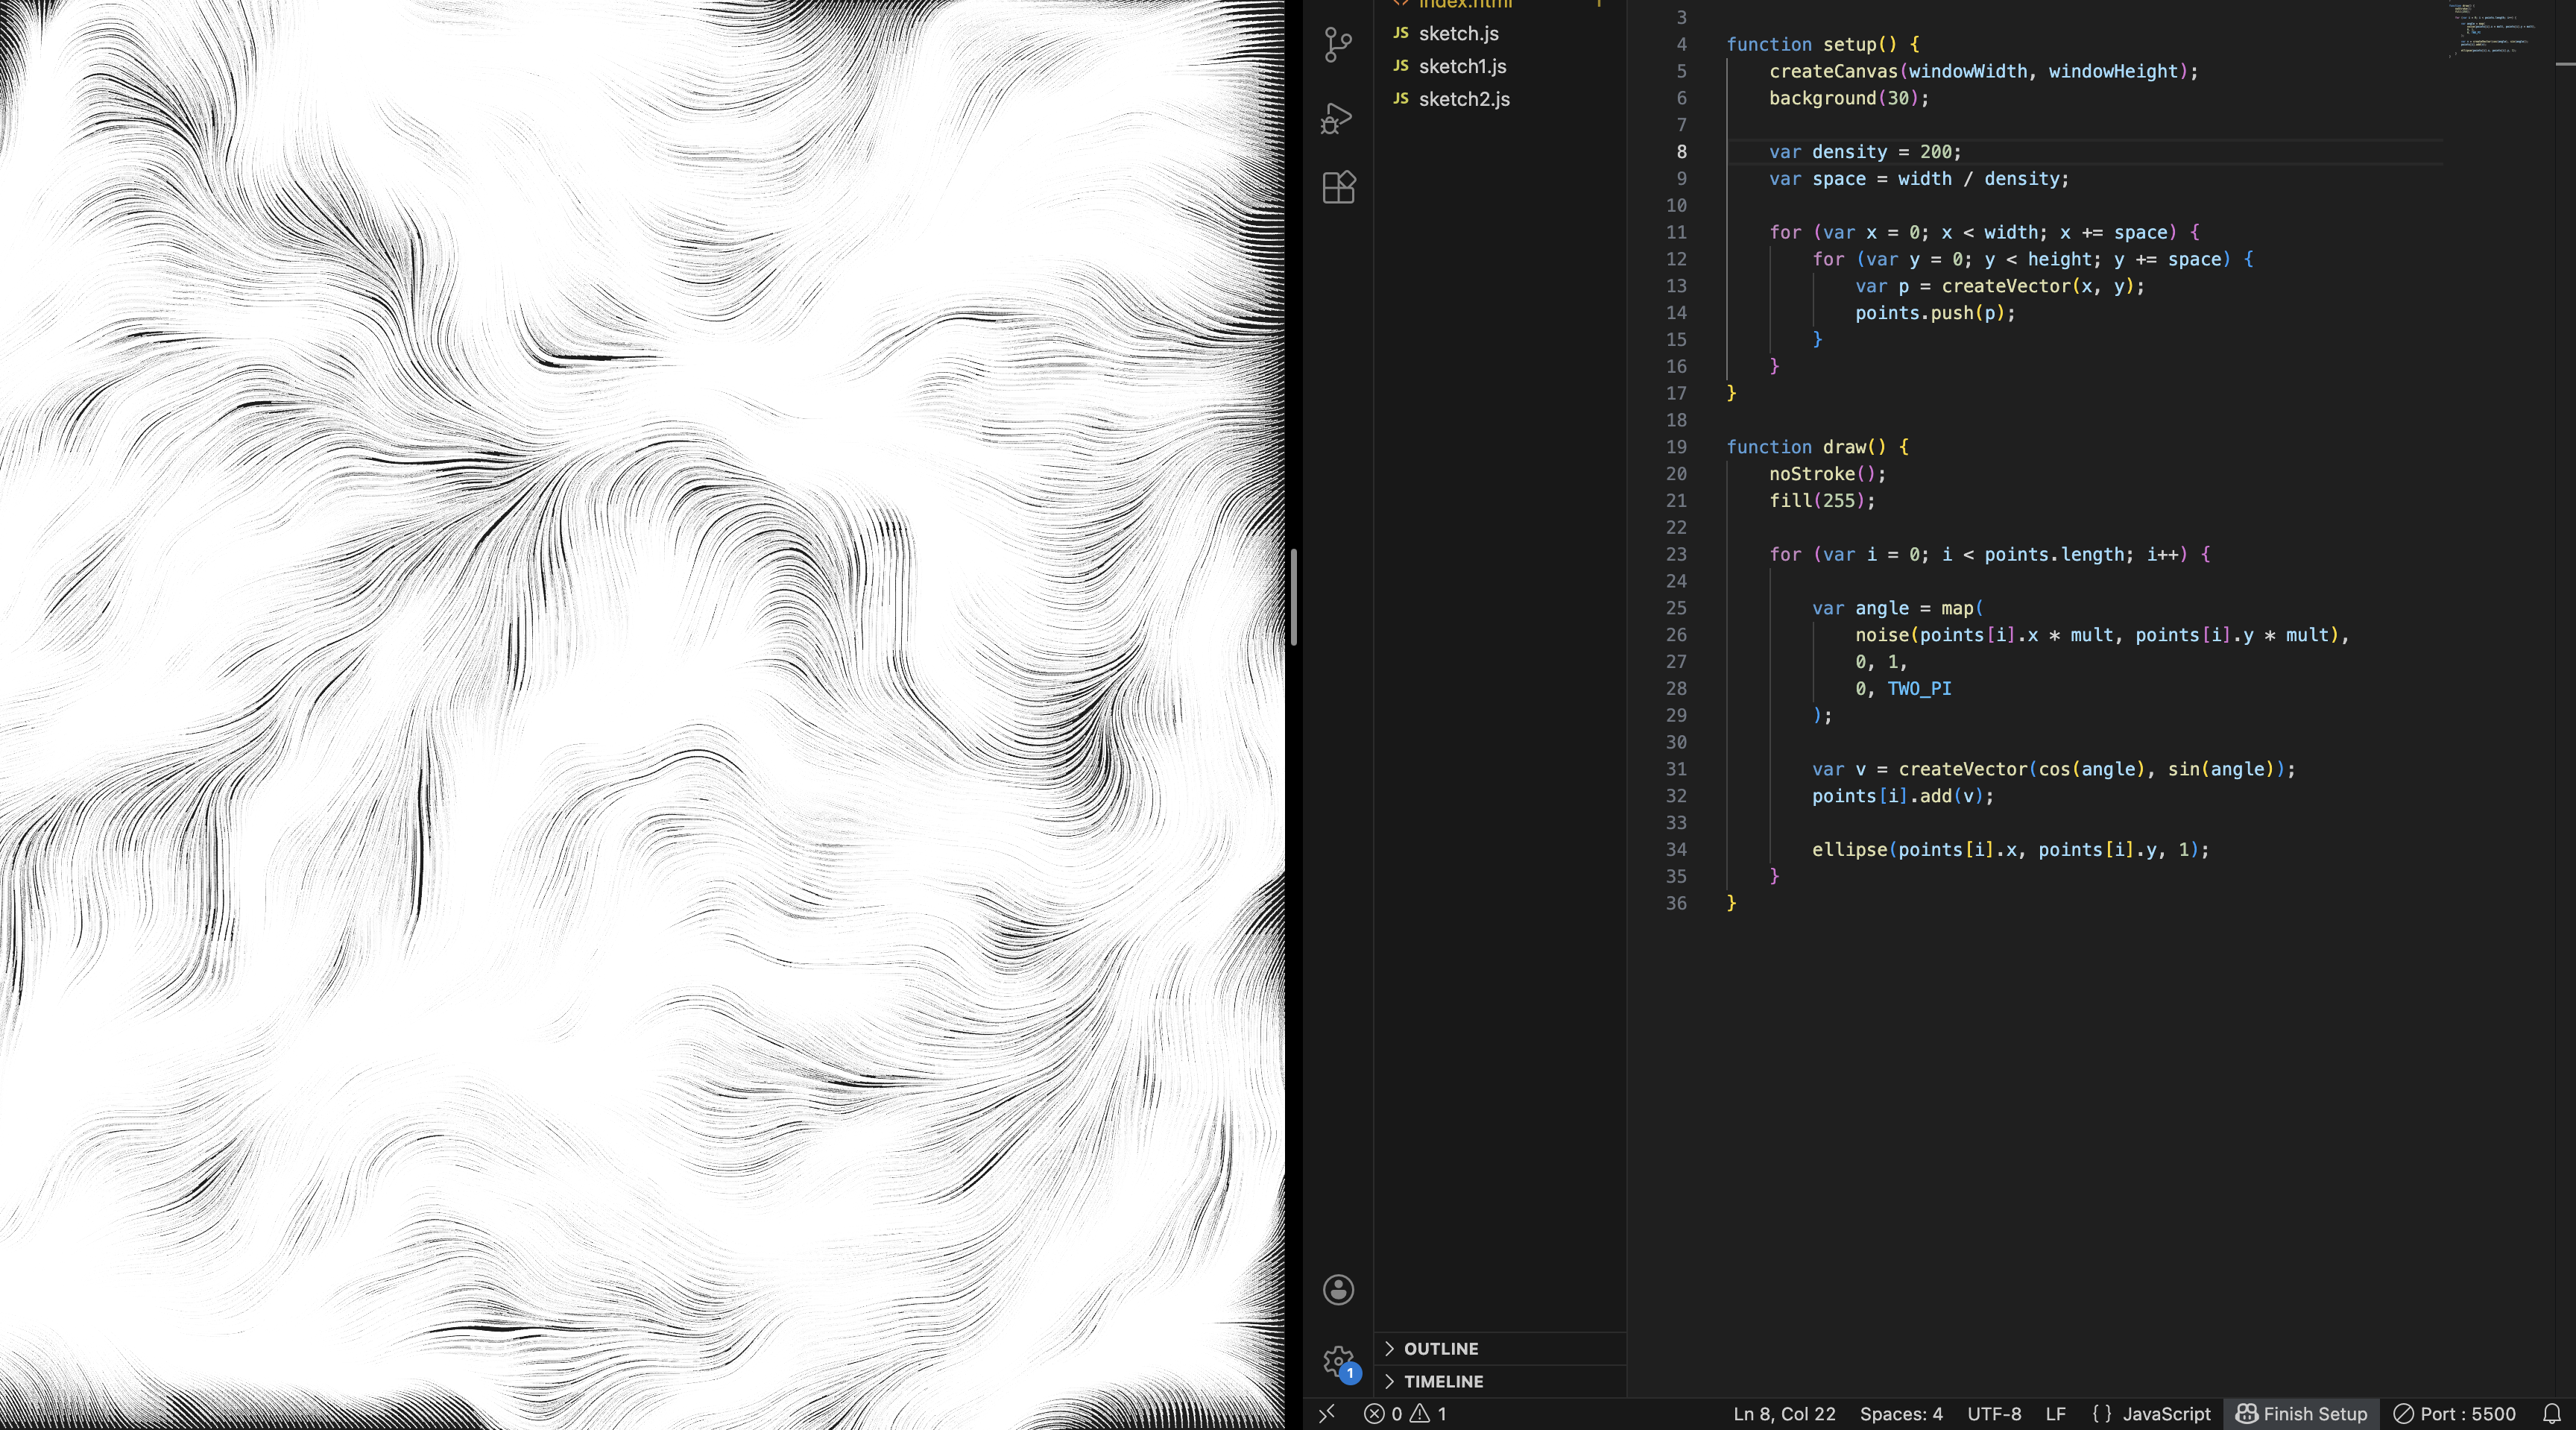Click line number 23 in the gutter
Screen dimensions: 2576x1430
point(1676,554)
